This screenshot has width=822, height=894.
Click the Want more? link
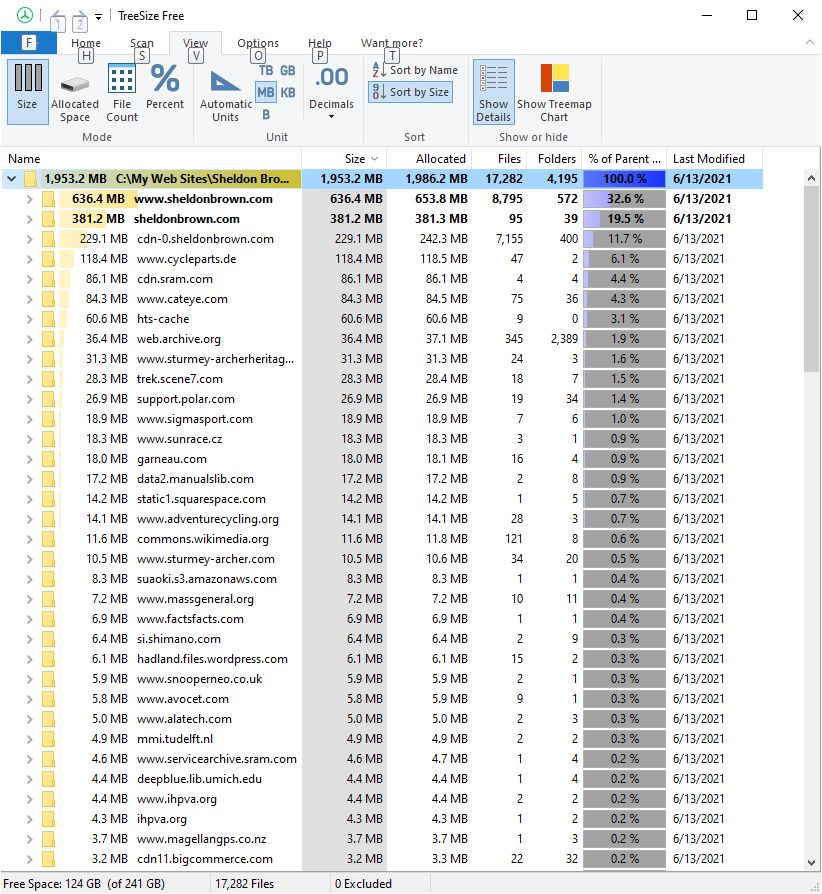pos(392,43)
